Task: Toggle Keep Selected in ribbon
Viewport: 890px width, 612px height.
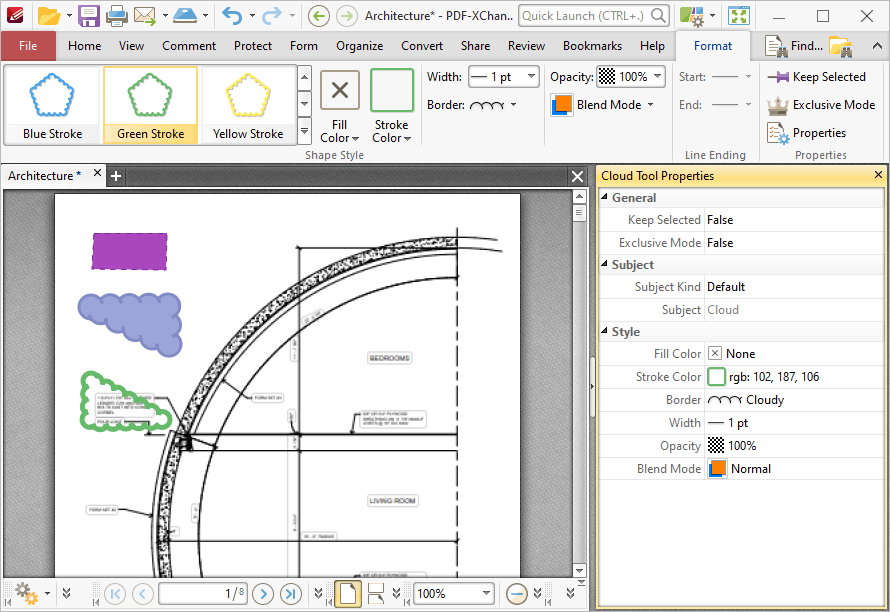Action: [x=816, y=77]
